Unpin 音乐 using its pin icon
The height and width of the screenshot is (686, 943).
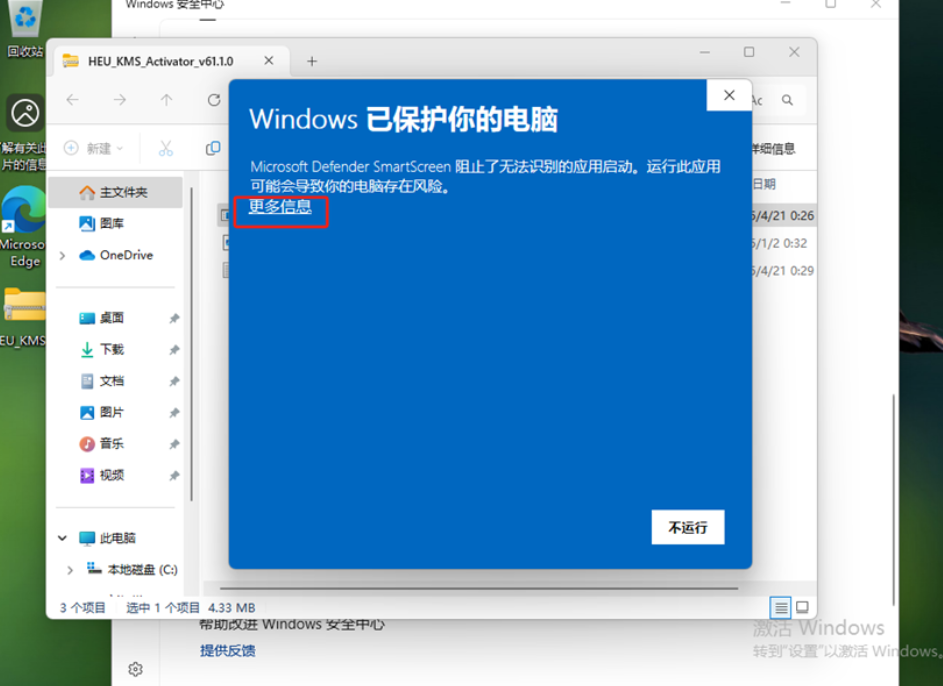coord(174,444)
